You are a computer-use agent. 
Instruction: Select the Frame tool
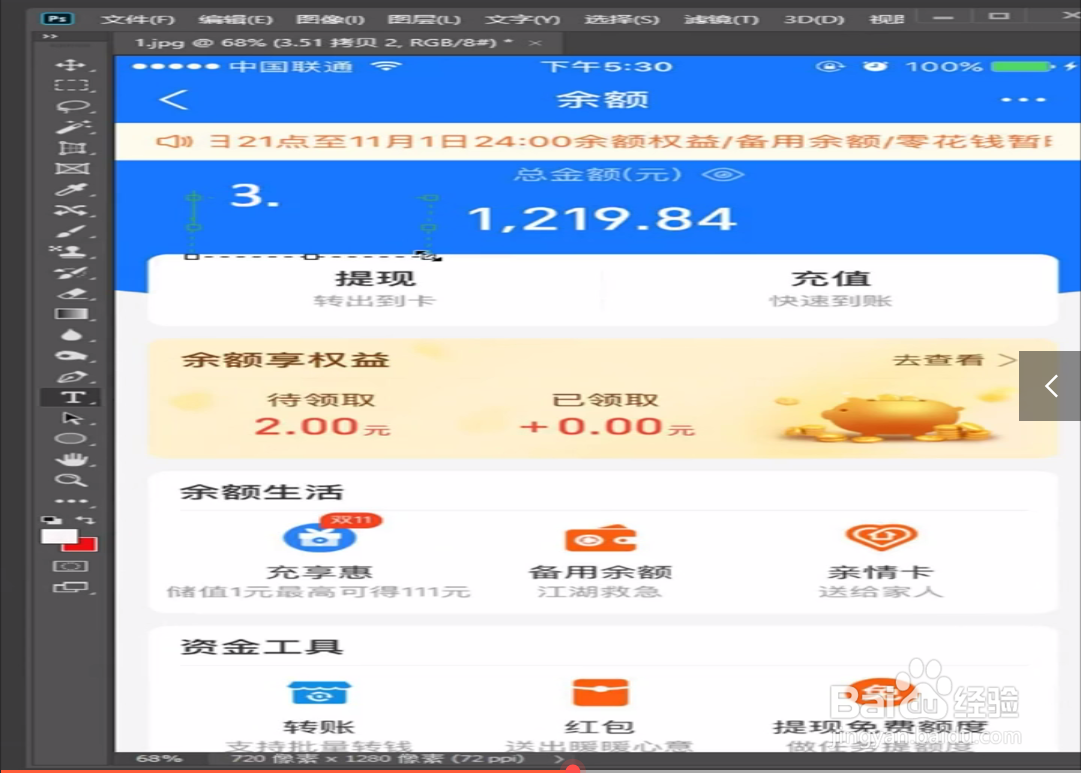tap(71, 168)
